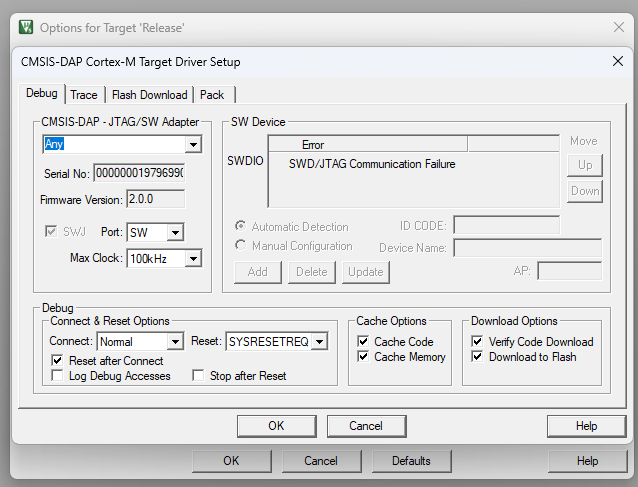Select Manual Configuration radio button
Image resolution: width=638 pixels, height=487 pixels.
point(241,245)
